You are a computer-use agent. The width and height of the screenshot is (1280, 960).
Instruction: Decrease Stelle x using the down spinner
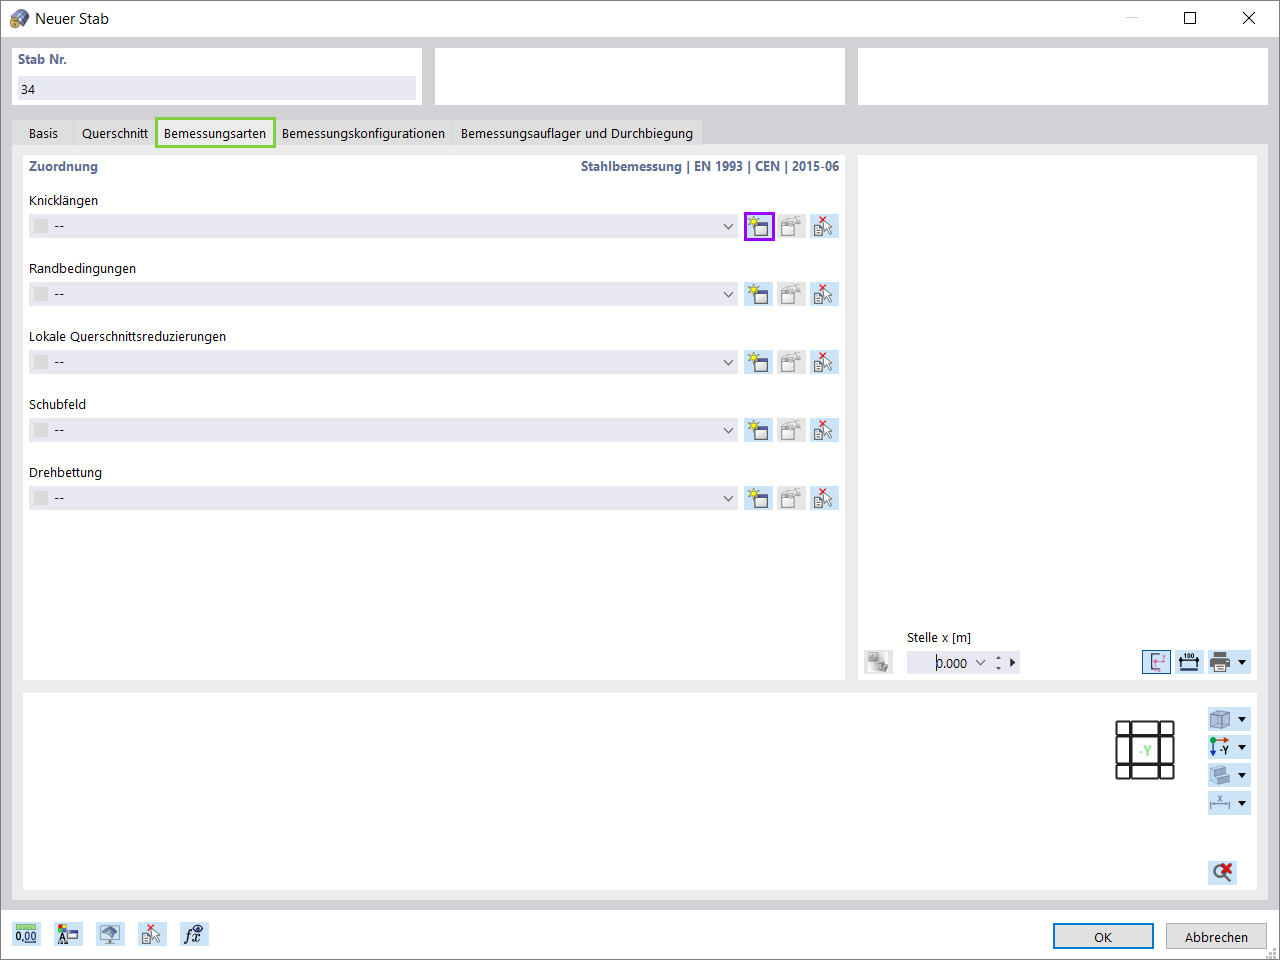[x=998, y=668]
